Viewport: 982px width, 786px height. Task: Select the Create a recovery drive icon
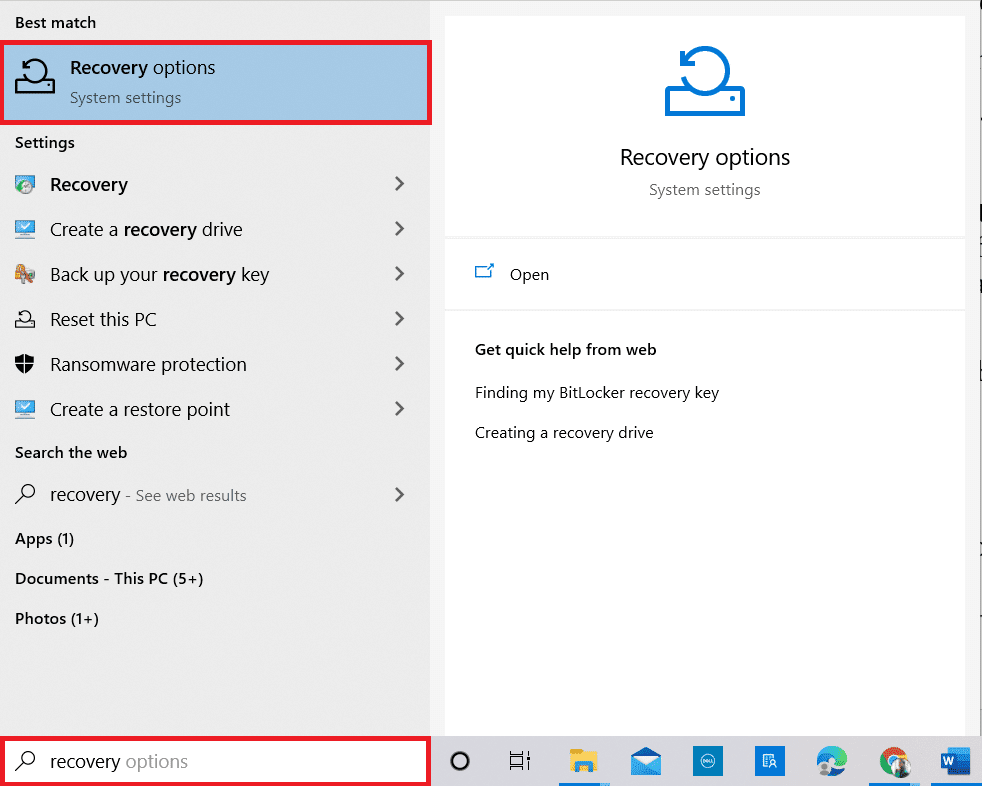click(27, 229)
